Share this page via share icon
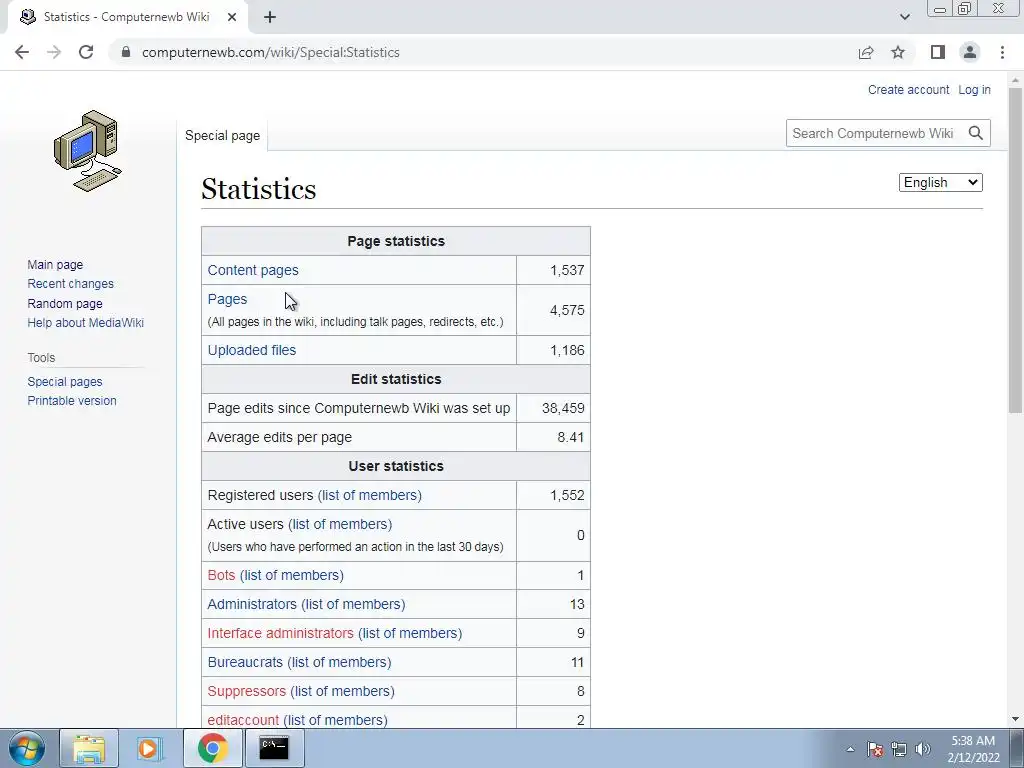Image resolution: width=1024 pixels, height=768 pixels. (866, 52)
